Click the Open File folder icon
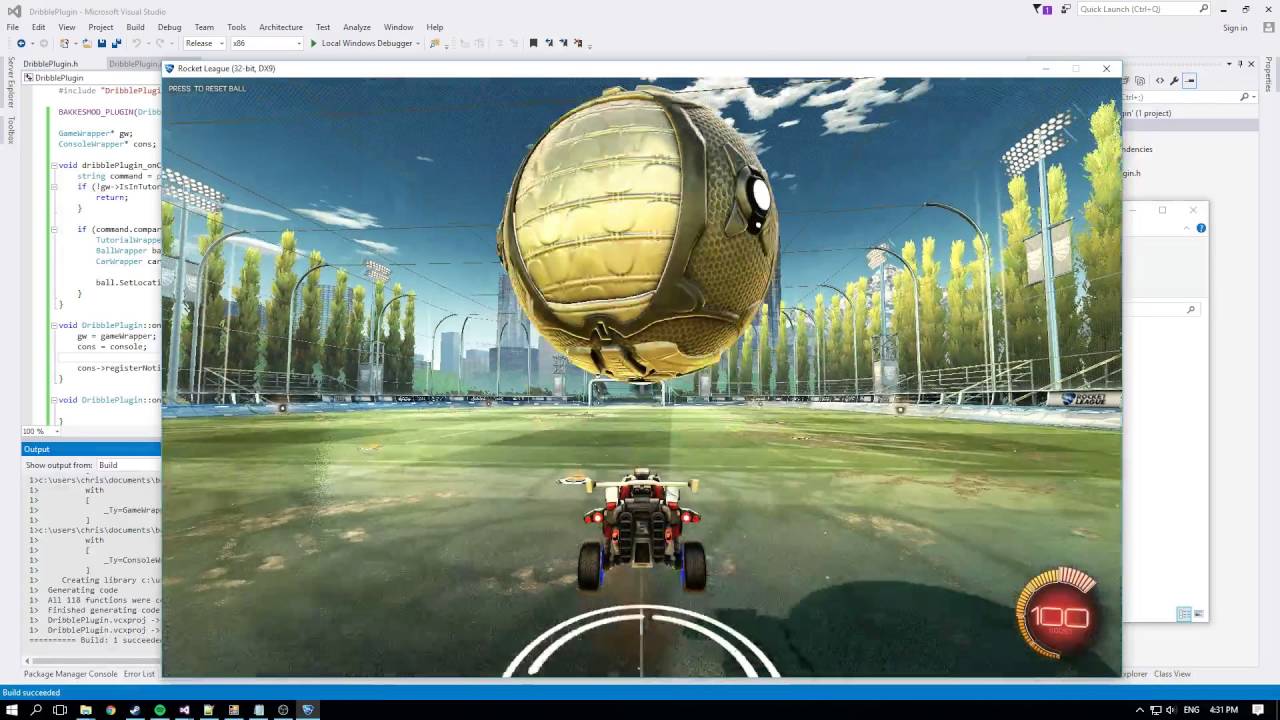1280x720 pixels. (x=87, y=43)
